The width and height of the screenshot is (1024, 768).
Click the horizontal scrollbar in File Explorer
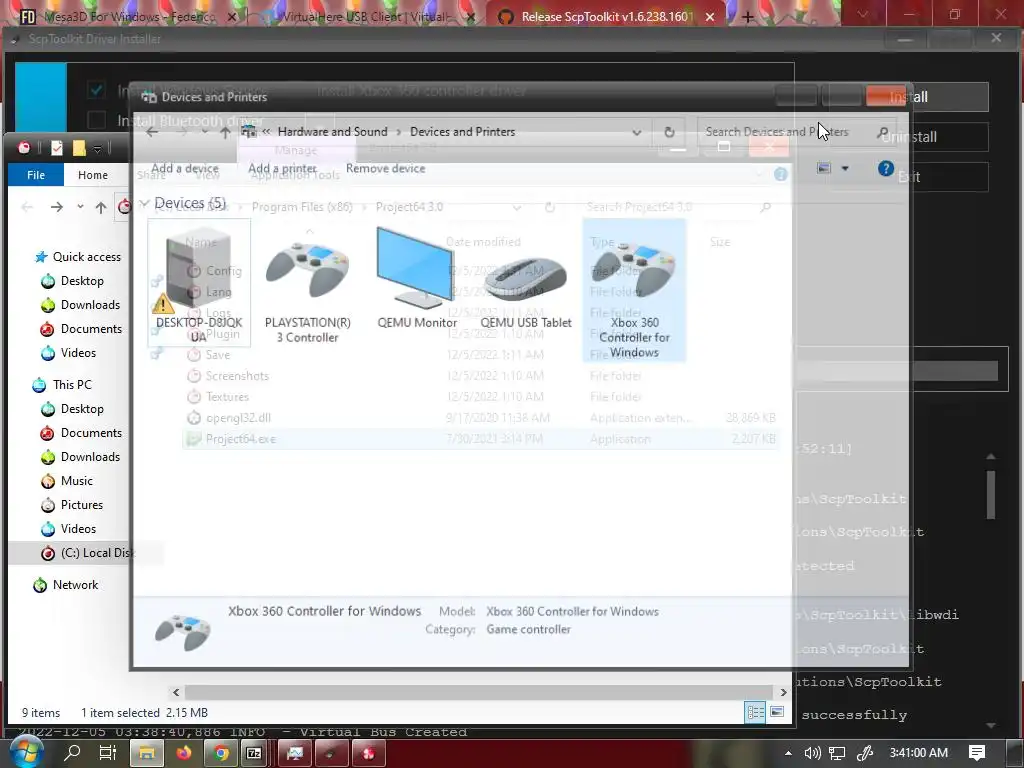(x=479, y=692)
